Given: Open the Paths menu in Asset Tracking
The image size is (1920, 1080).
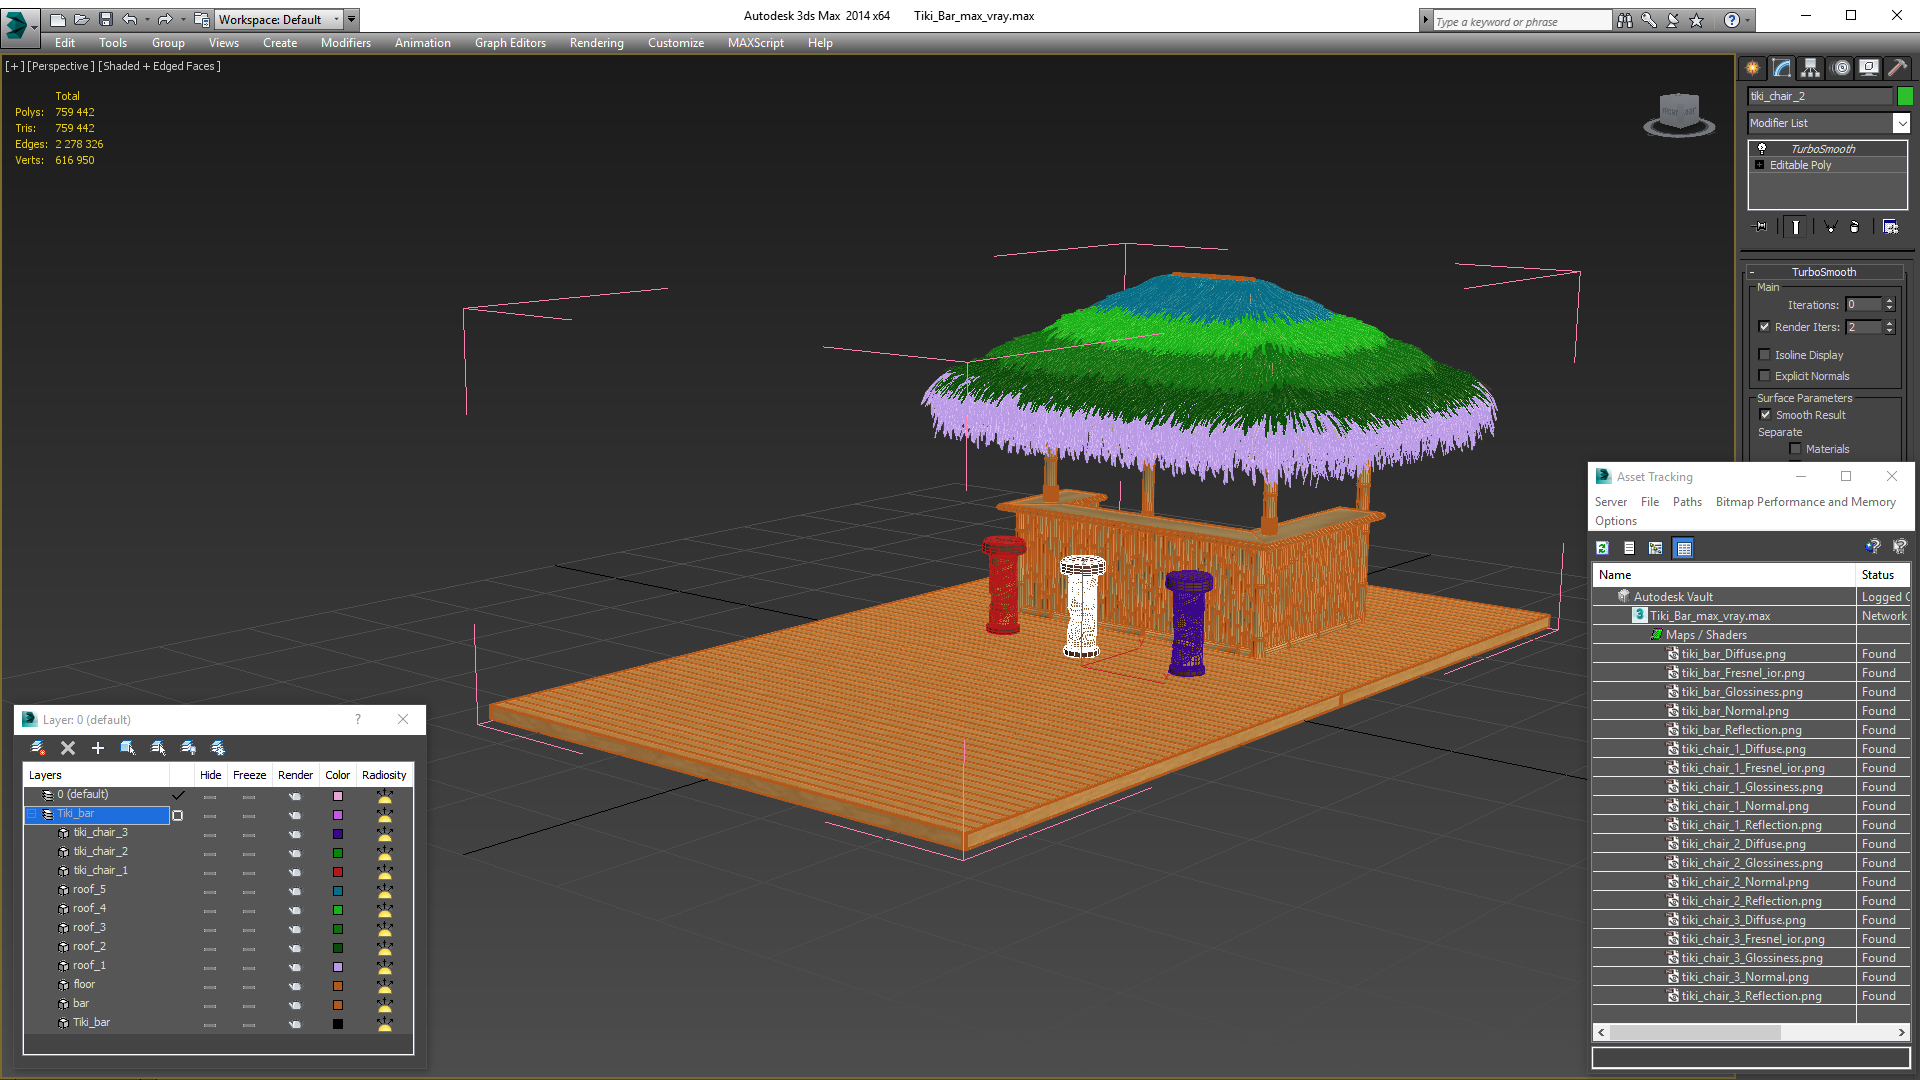Looking at the screenshot, I should 1686,502.
